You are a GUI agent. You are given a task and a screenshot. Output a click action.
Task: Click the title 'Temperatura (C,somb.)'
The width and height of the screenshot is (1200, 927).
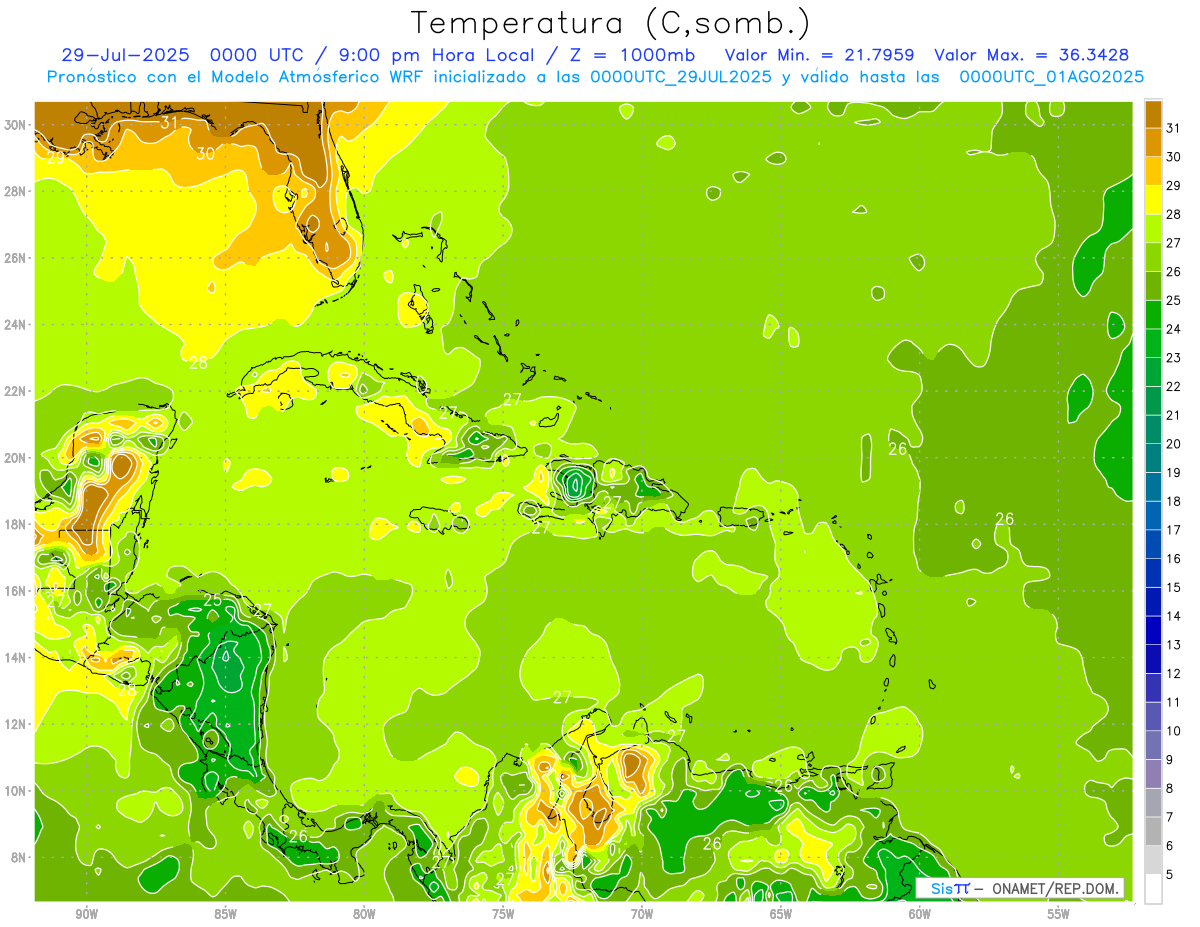tap(610, 23)
